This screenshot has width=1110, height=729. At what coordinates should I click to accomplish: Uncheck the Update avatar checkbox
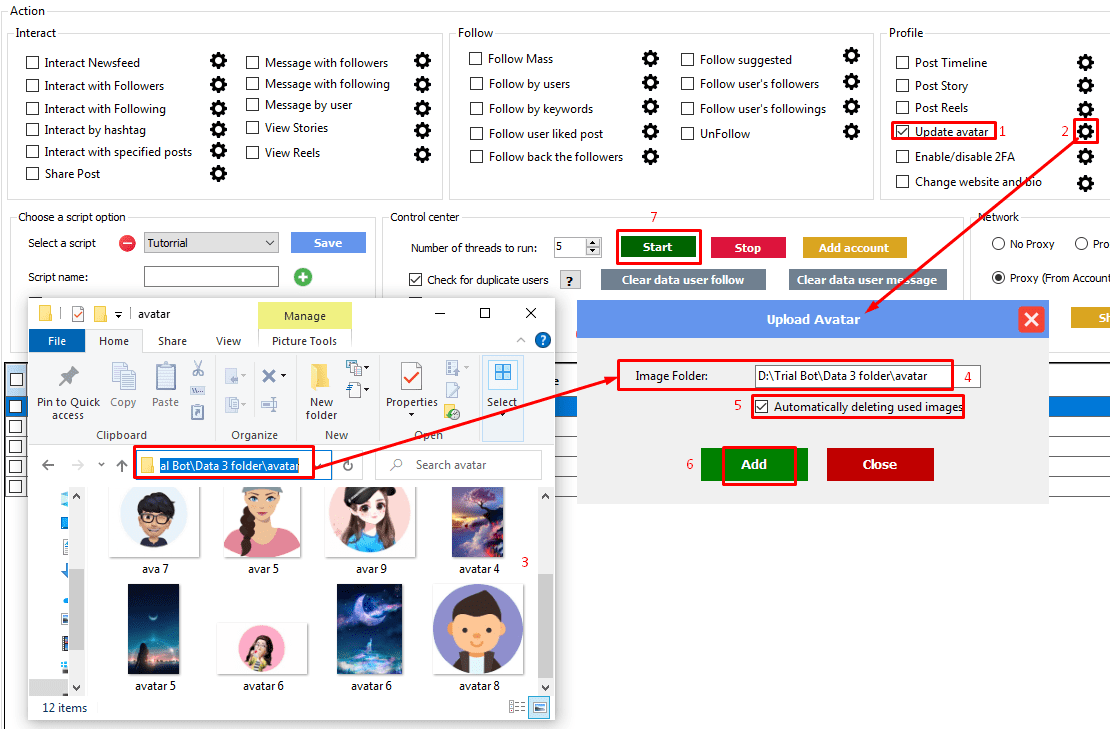[x=903, y=131]
